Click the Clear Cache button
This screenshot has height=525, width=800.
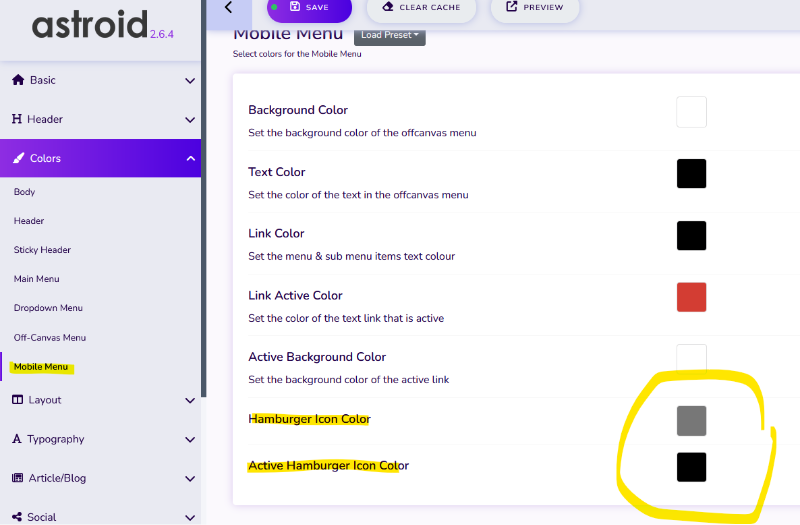click(421, 9)
